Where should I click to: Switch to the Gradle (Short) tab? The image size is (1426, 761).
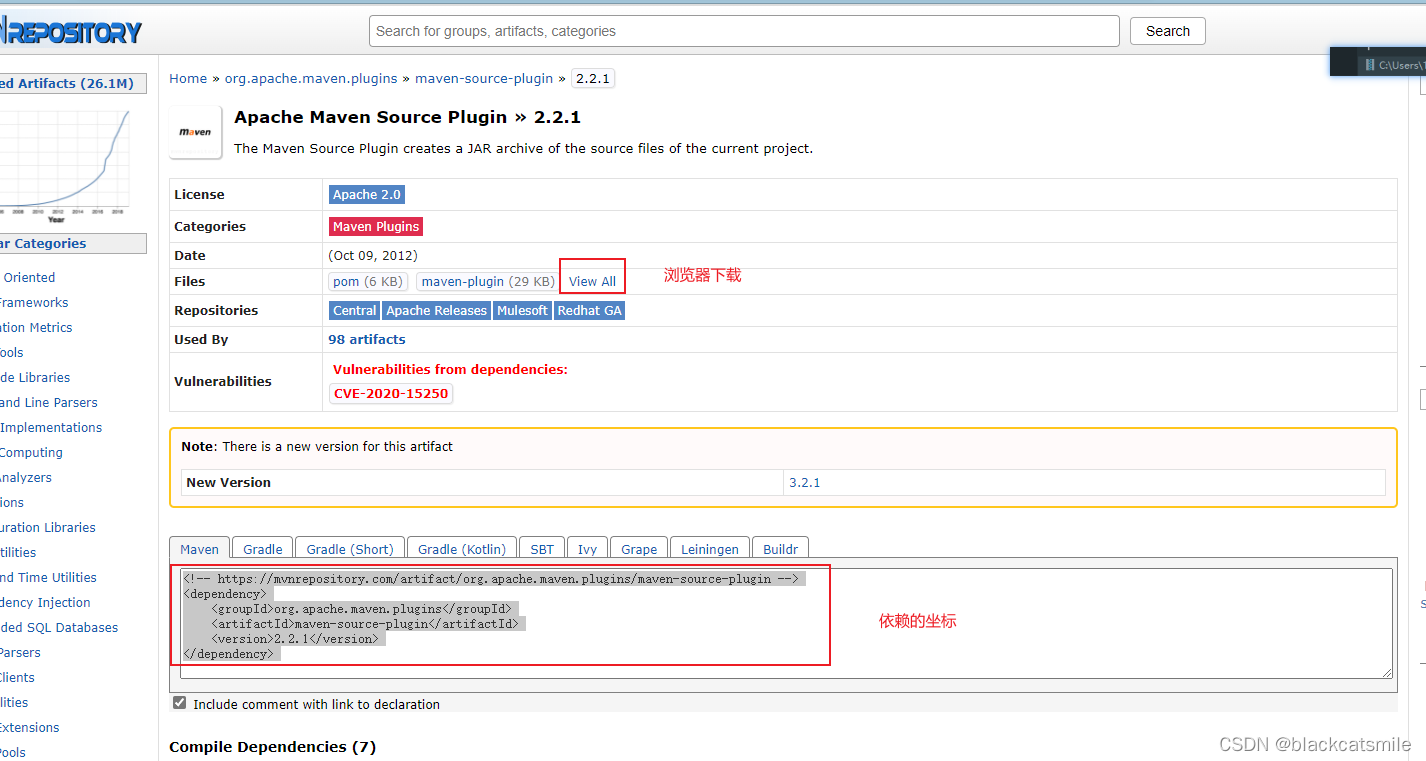tap(350, 549)
